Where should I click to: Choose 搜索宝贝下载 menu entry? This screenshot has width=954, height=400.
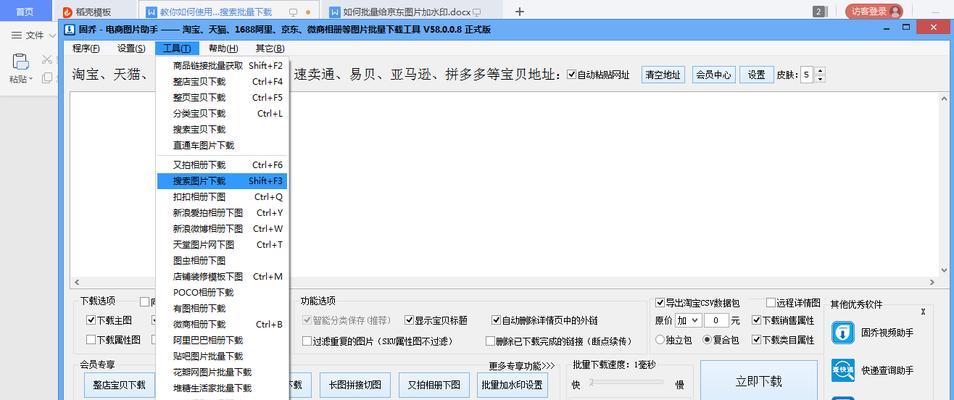tap(223, 129)
